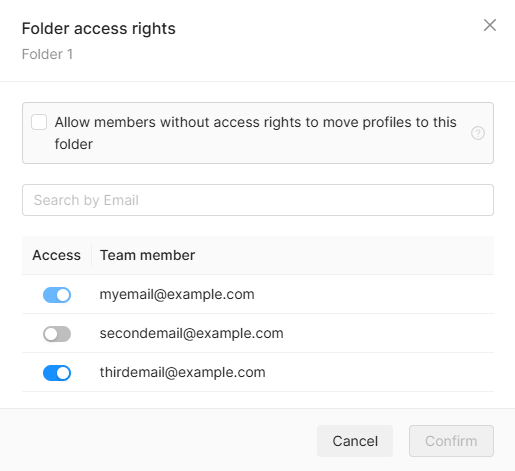Image resolution: width=515 pixels, height=471 pixels.
Task: Select the thirdemail@example.com text
Action: pos(183,372)
